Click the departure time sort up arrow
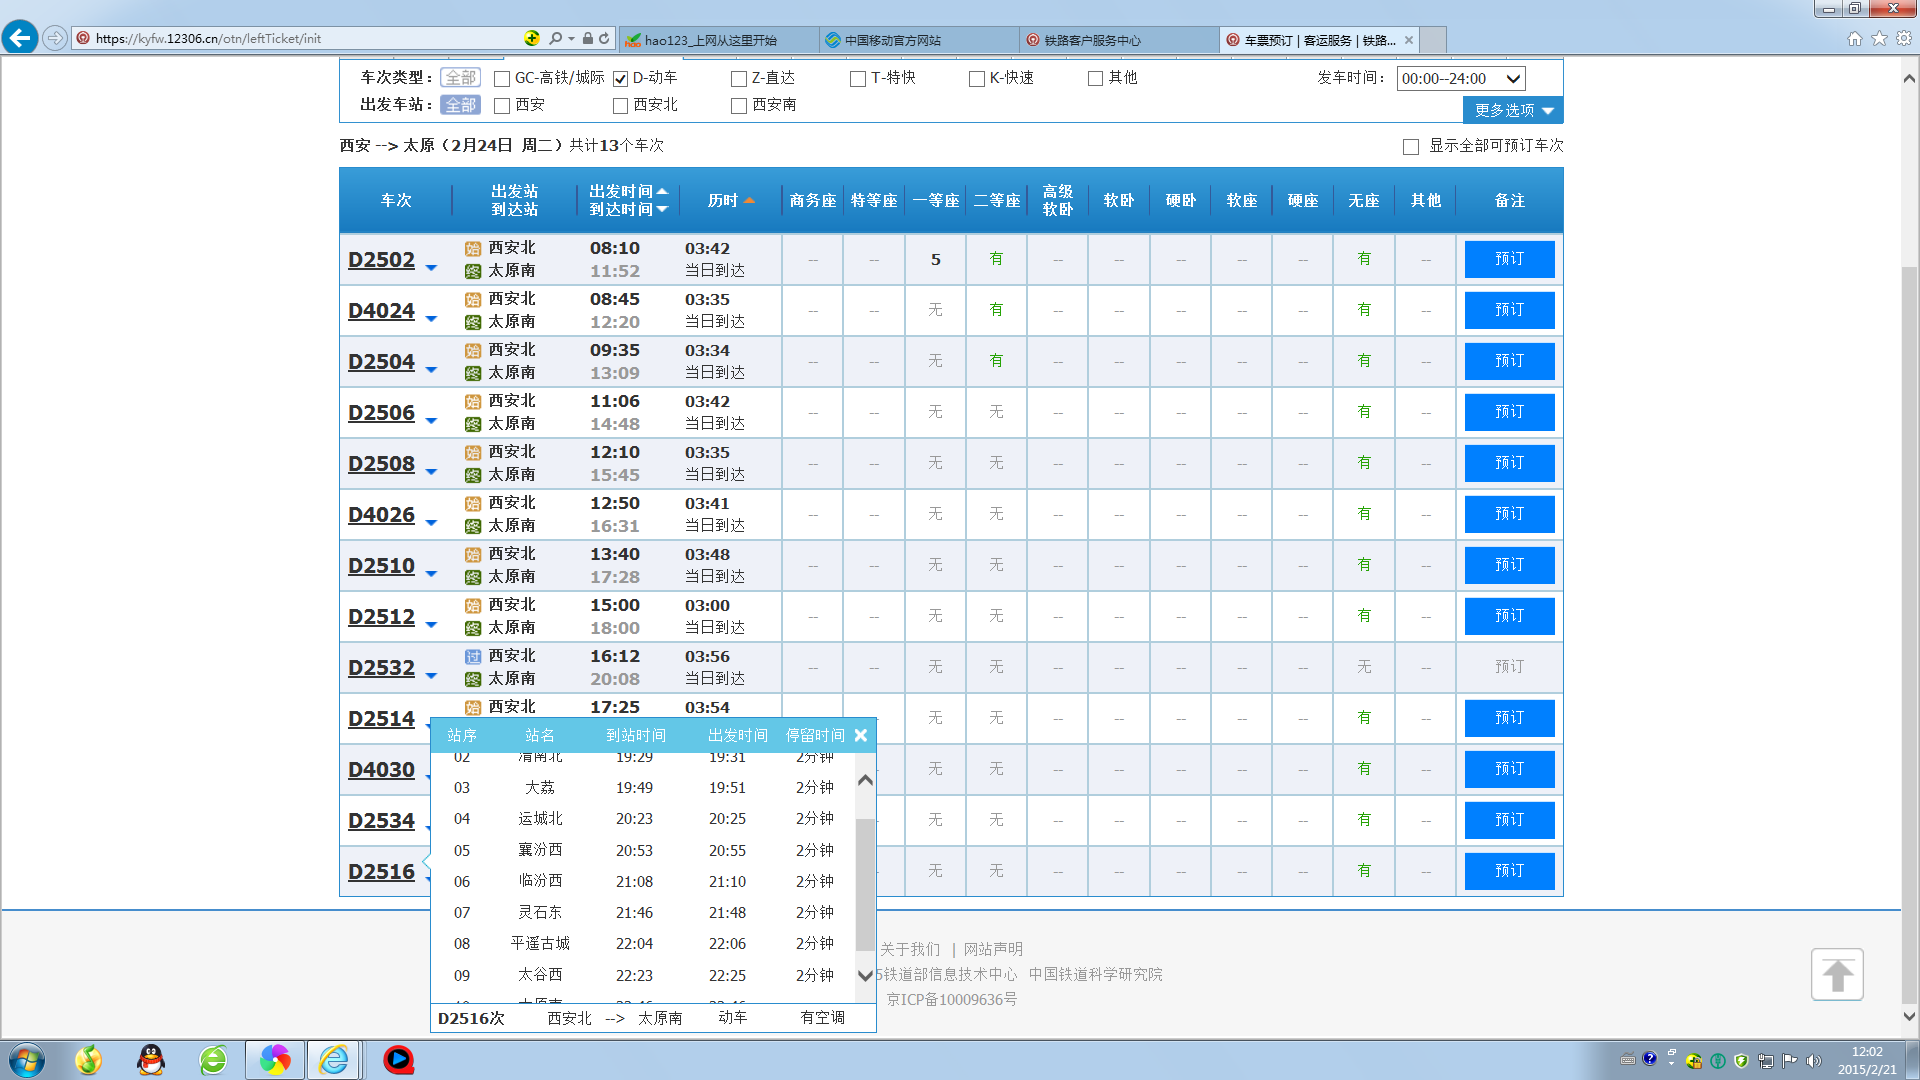The image size is (1920, 1080). 662,190
